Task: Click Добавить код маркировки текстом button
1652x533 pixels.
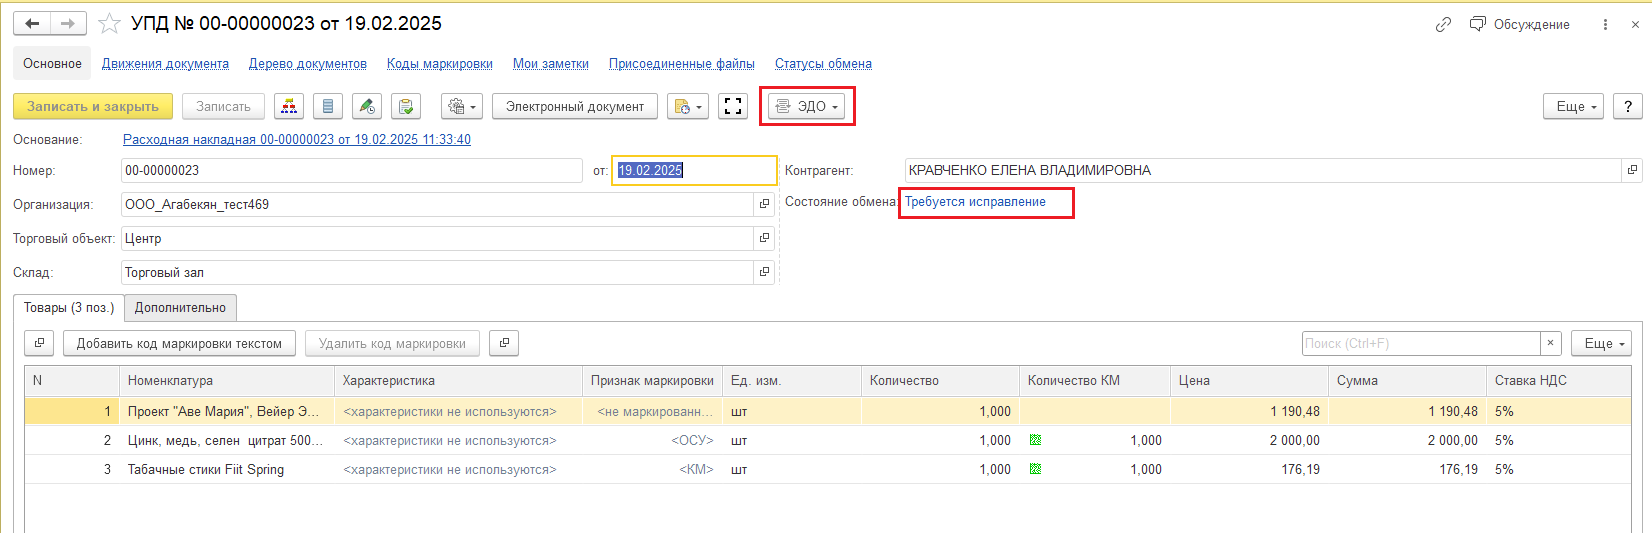Action: [x=179, y=343]
